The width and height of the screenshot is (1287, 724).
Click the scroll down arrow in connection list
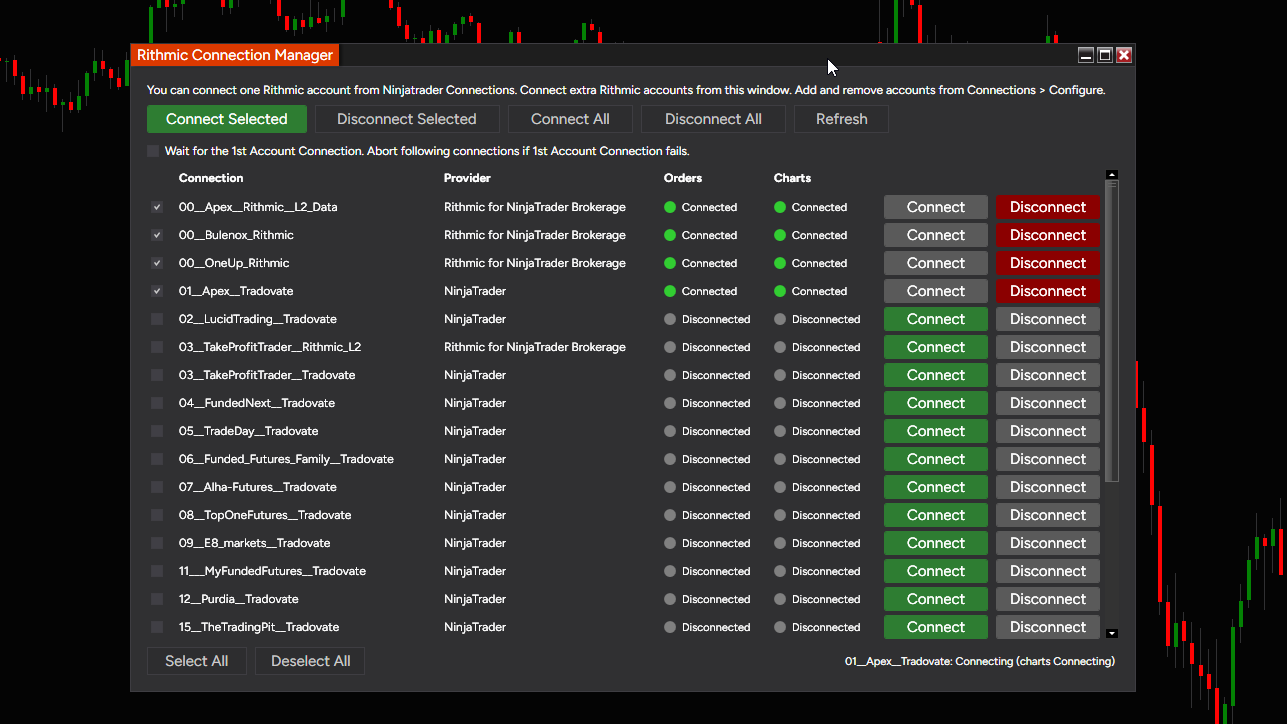pyautogui.click(x=1112, y=633)
